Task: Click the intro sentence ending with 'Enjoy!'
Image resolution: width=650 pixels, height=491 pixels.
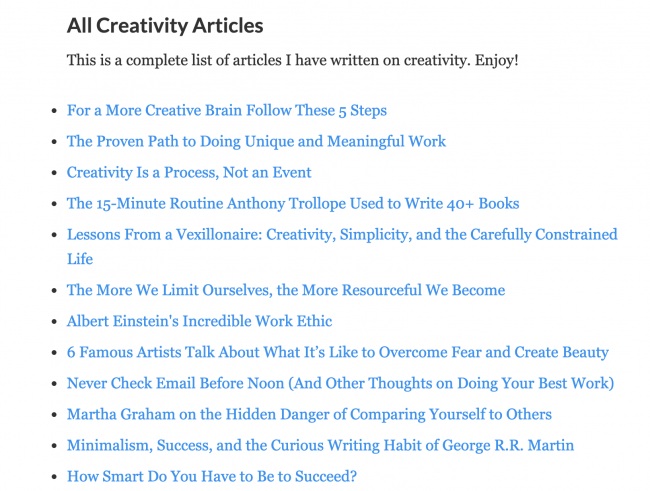Action: tap(292, 61)
